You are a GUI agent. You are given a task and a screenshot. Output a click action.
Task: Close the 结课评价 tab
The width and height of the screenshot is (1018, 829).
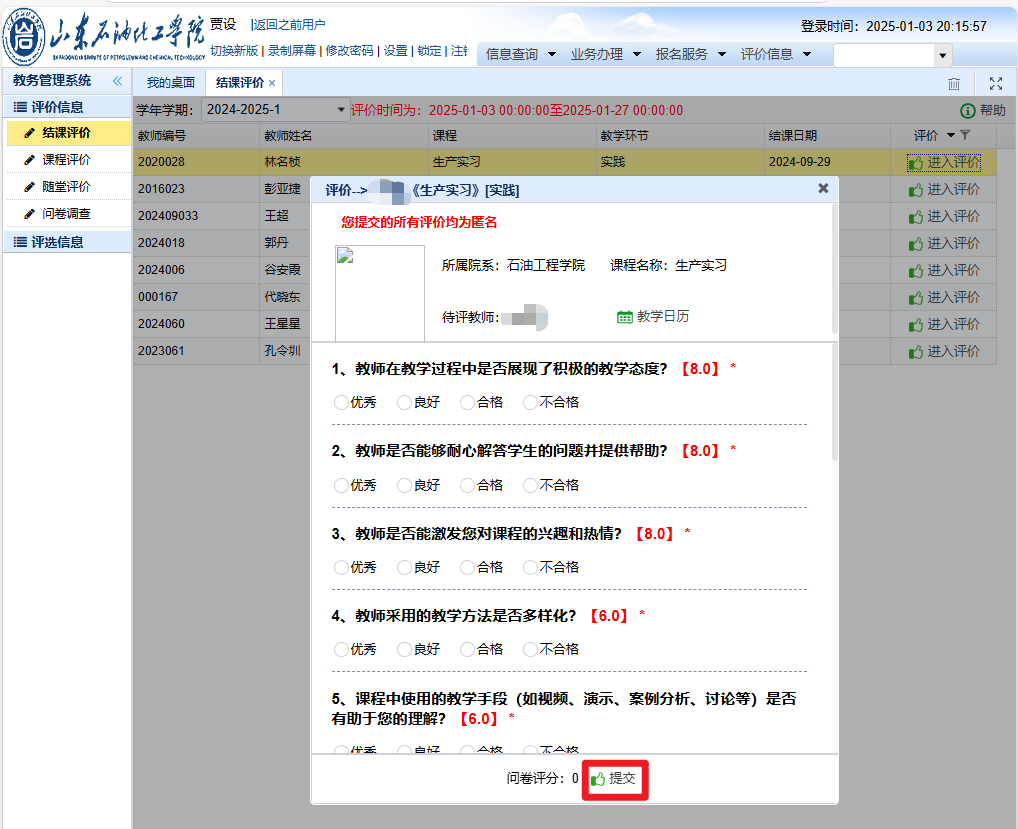[x=272, y=83]
